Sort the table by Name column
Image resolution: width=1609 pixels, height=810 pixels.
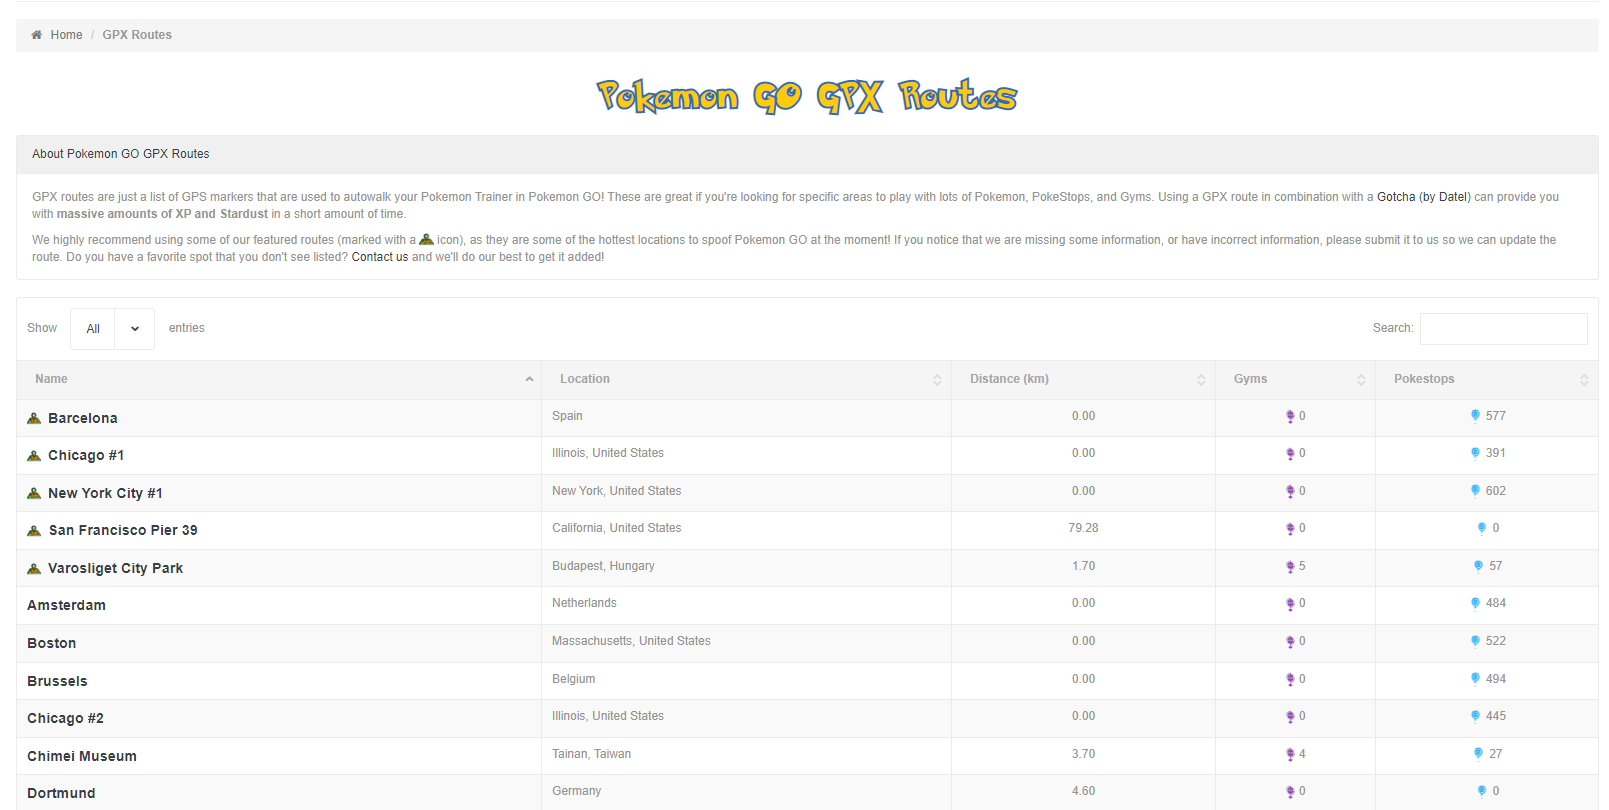pos(279,380)
